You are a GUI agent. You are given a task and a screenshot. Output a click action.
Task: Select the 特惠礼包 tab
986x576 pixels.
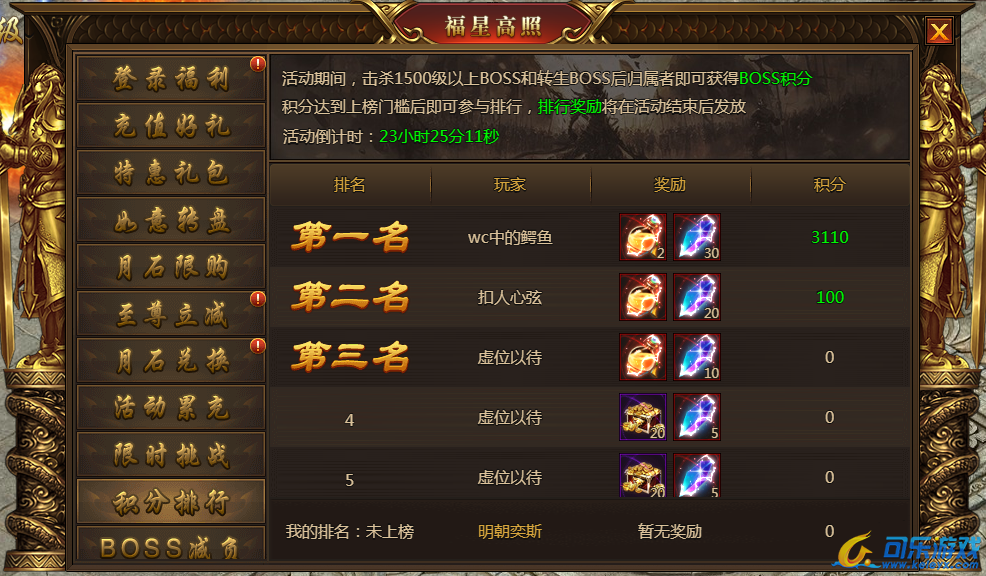170,172
